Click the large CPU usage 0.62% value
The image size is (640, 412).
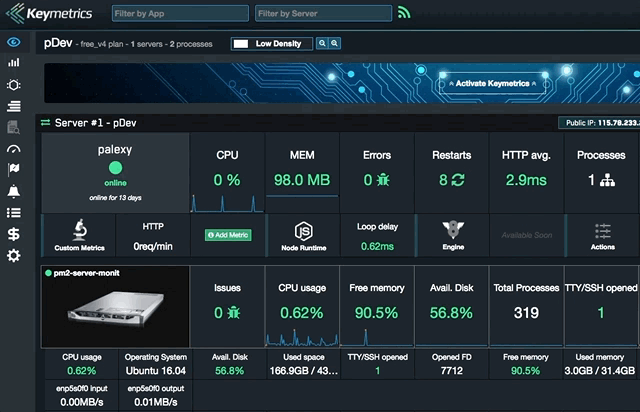302,313
